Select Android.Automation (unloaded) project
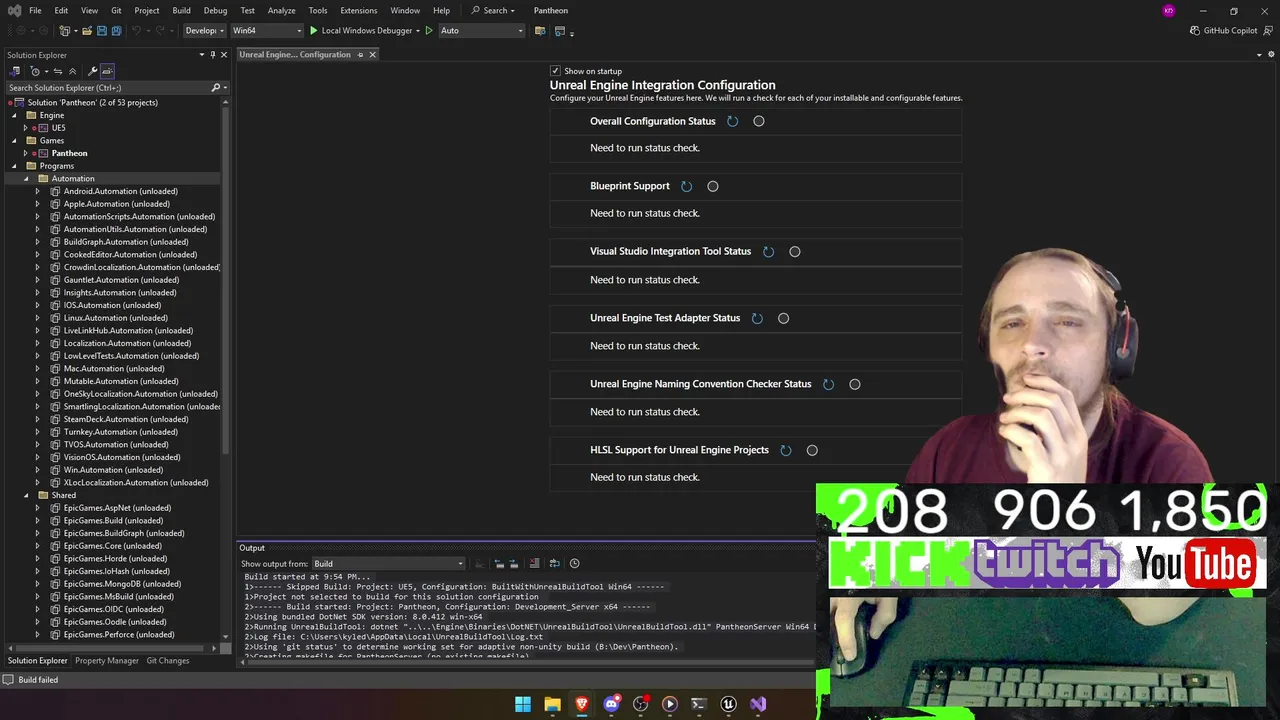This screenshot has height=720, width=1280. pos(120,191)
